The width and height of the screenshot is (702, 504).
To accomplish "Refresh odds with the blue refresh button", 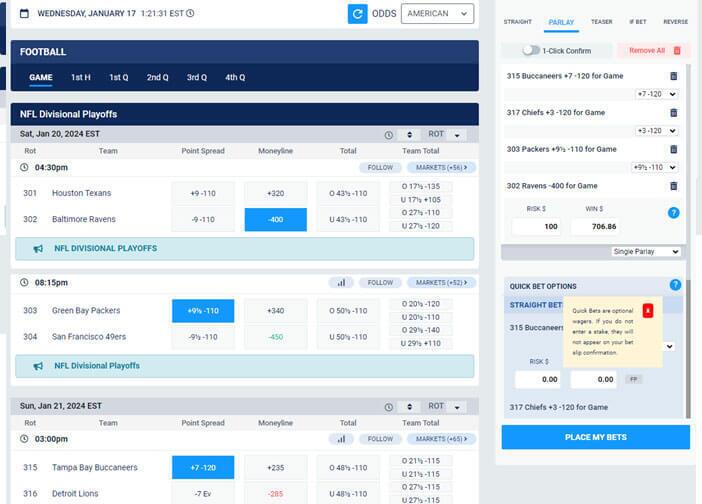I will point(357,14).
